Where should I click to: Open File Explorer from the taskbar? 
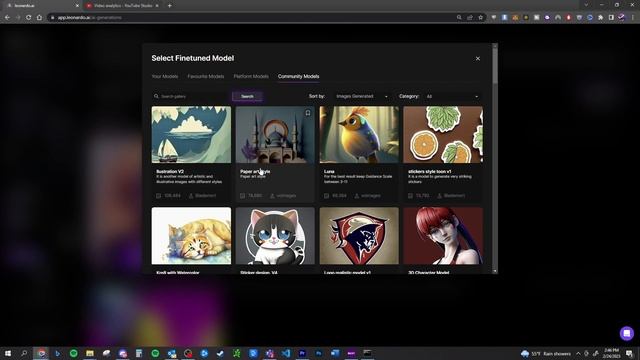coord(90,353)
